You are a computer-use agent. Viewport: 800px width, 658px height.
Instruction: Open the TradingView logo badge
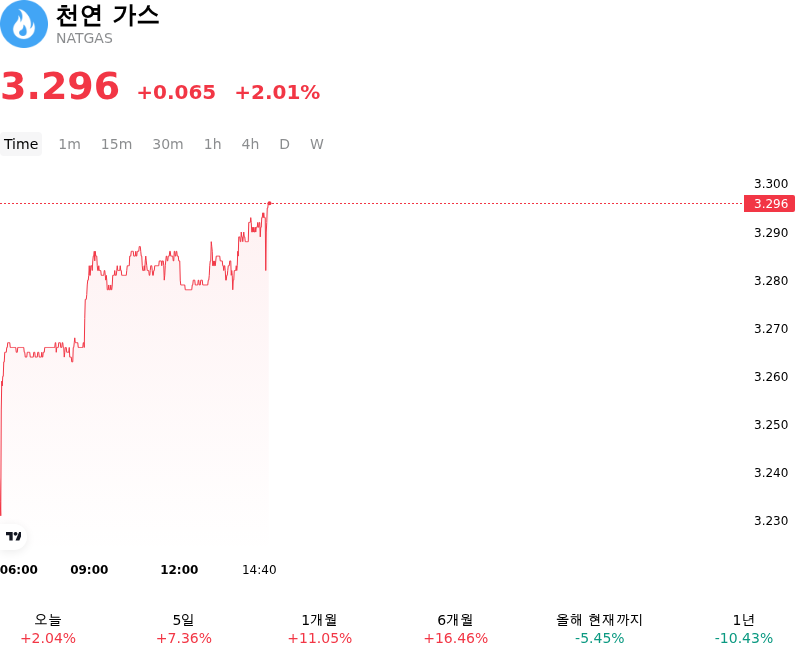click(13, 536)
